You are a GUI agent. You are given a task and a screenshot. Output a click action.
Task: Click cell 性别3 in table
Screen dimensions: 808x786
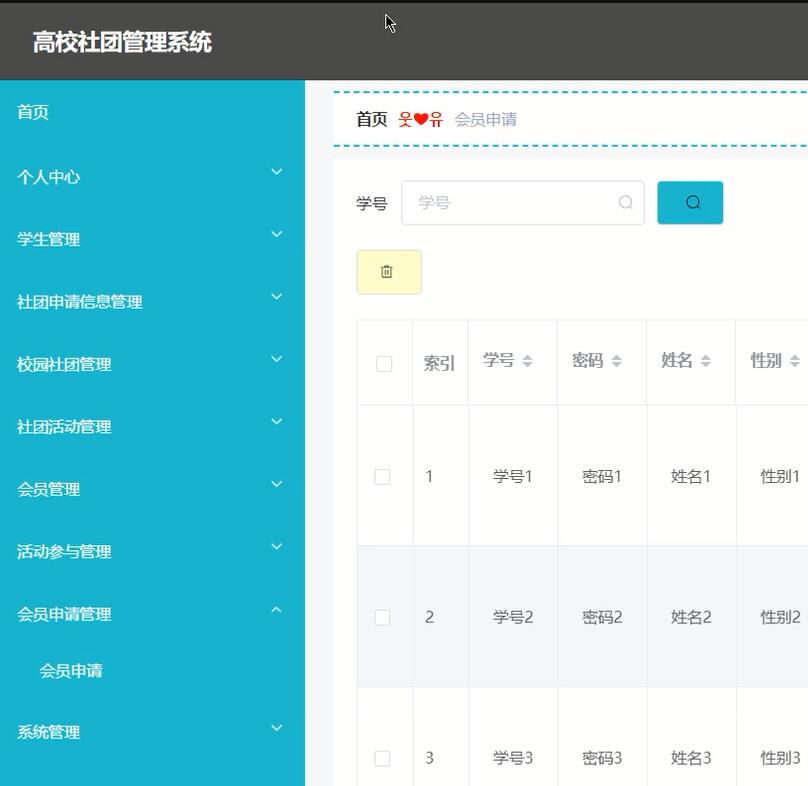(780, 758)
